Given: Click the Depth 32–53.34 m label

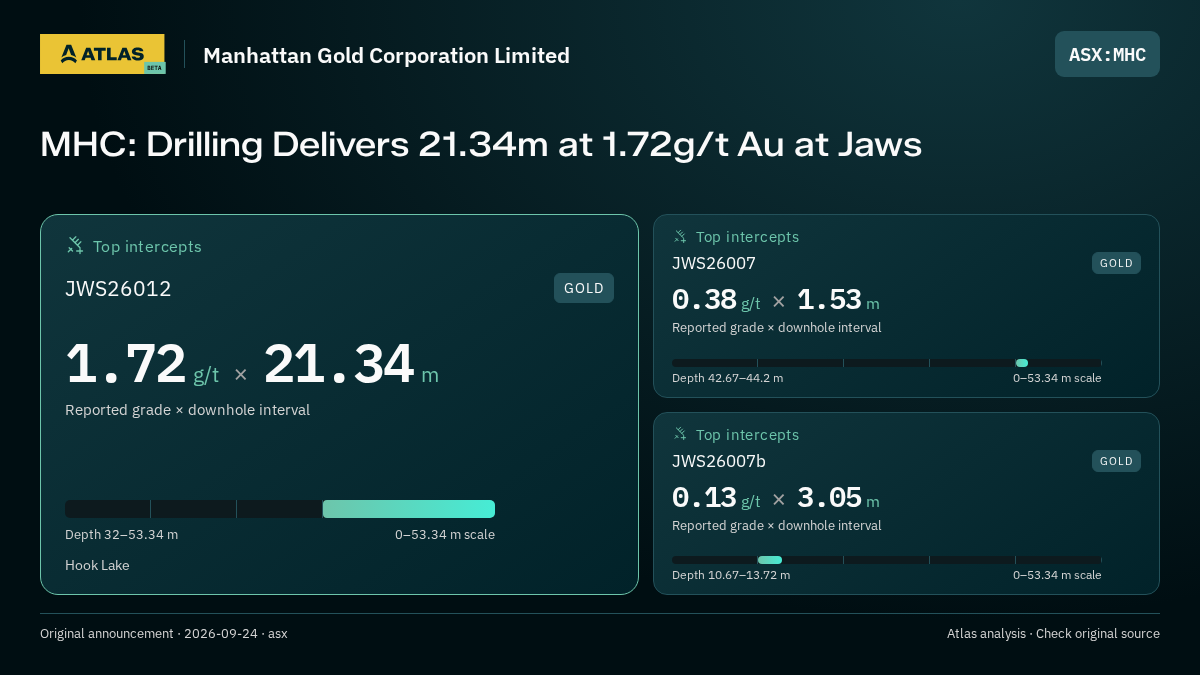Looking at the screenshot, I should (x=121, y=534).
